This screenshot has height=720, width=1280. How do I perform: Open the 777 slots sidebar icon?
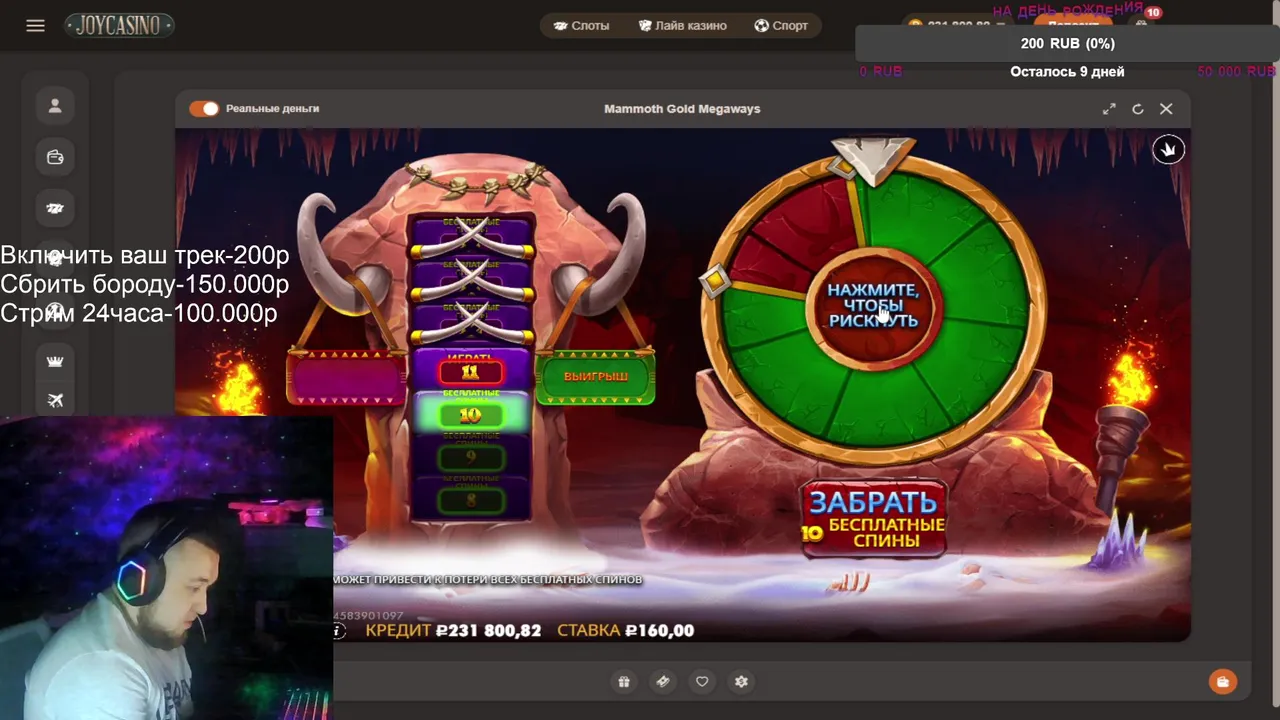(55, 208)
